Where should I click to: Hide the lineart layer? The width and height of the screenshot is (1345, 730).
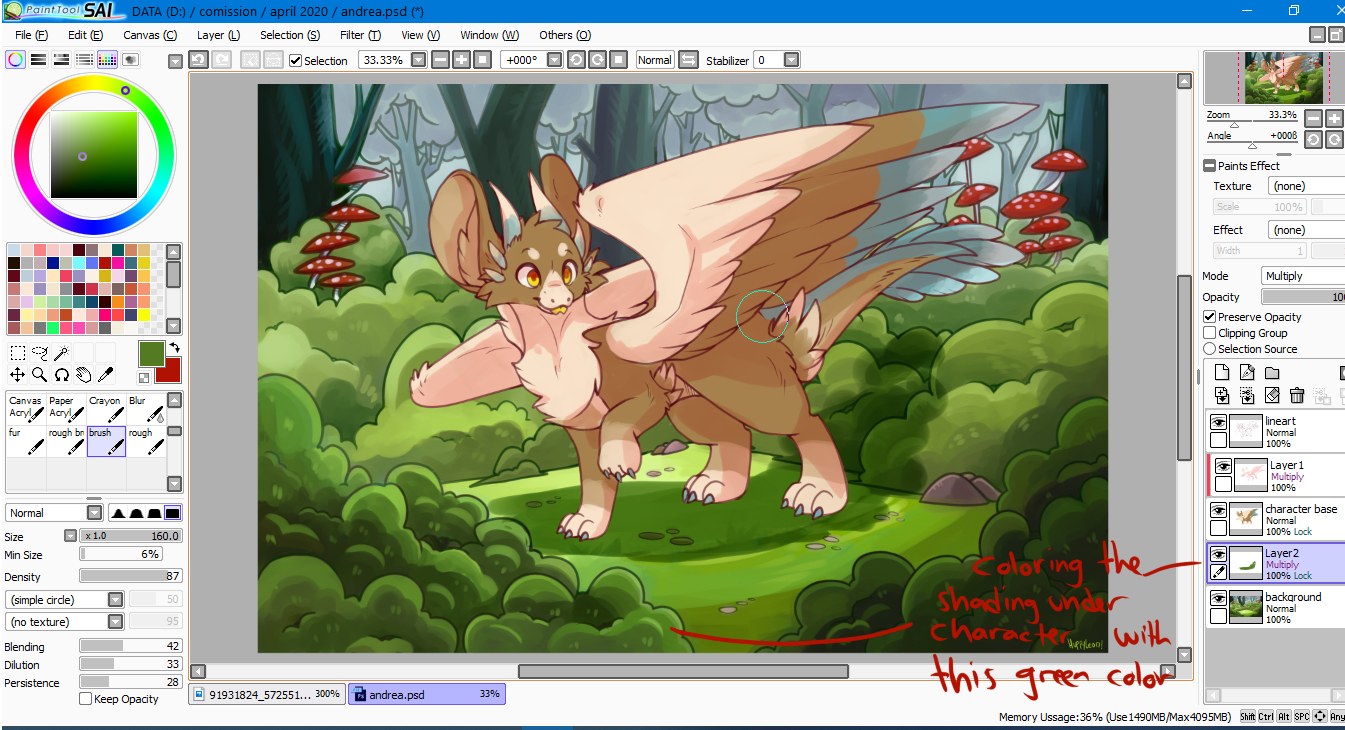(1218, 423)
